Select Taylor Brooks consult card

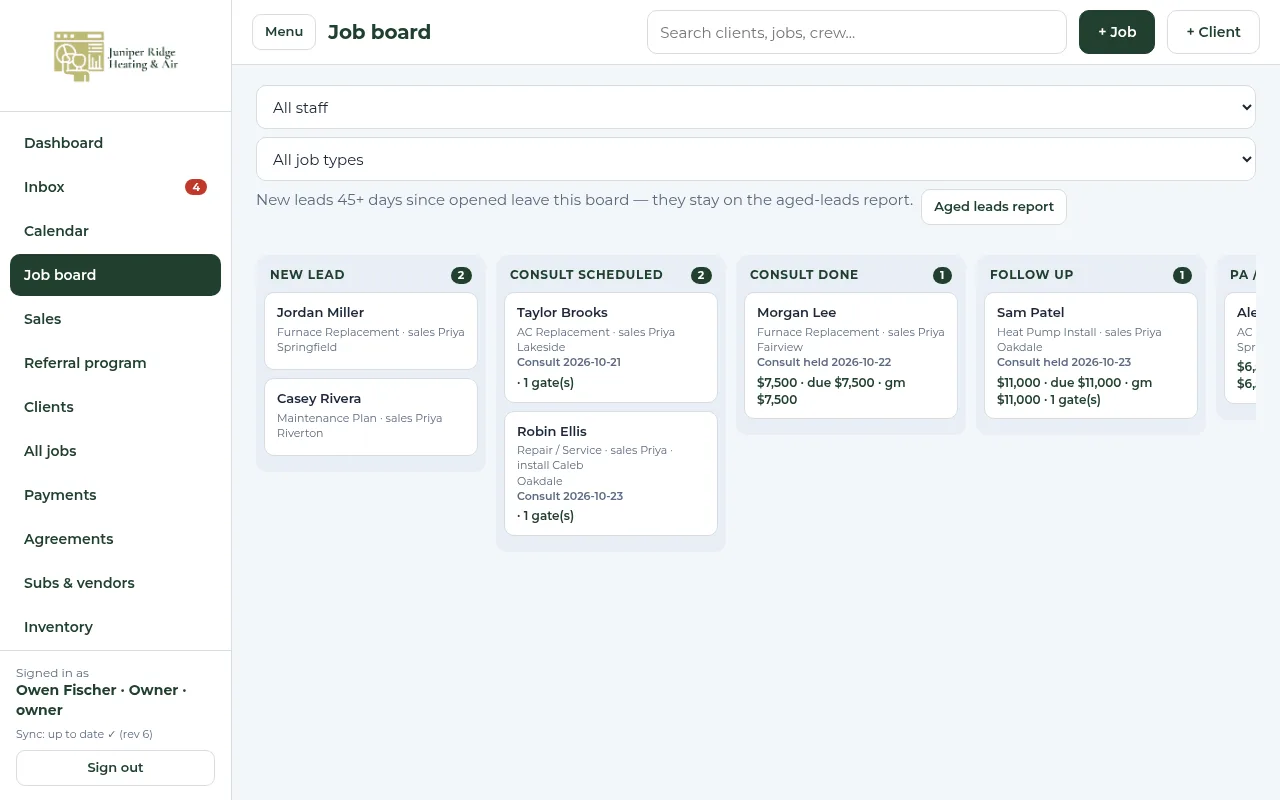[x=611, y=347]
